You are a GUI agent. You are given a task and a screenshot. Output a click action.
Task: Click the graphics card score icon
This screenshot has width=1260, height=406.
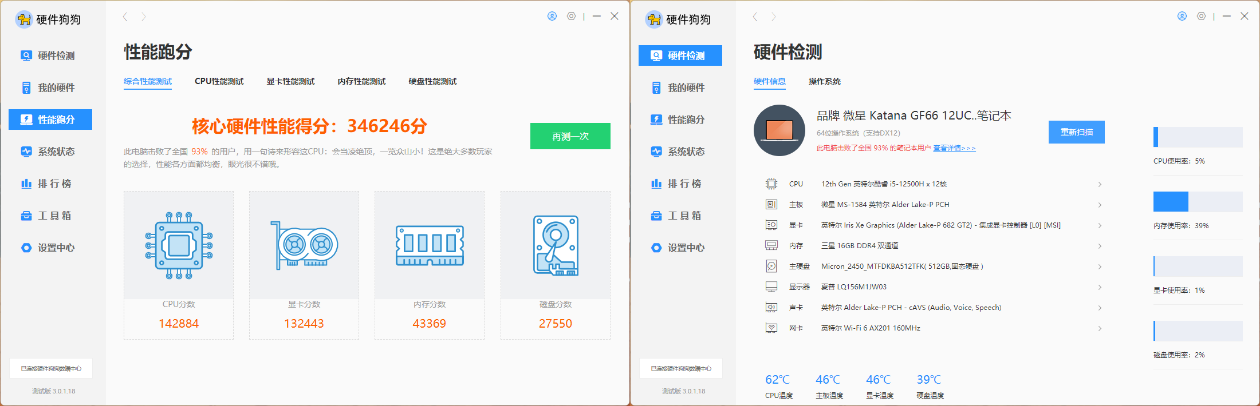pos(304,244)
